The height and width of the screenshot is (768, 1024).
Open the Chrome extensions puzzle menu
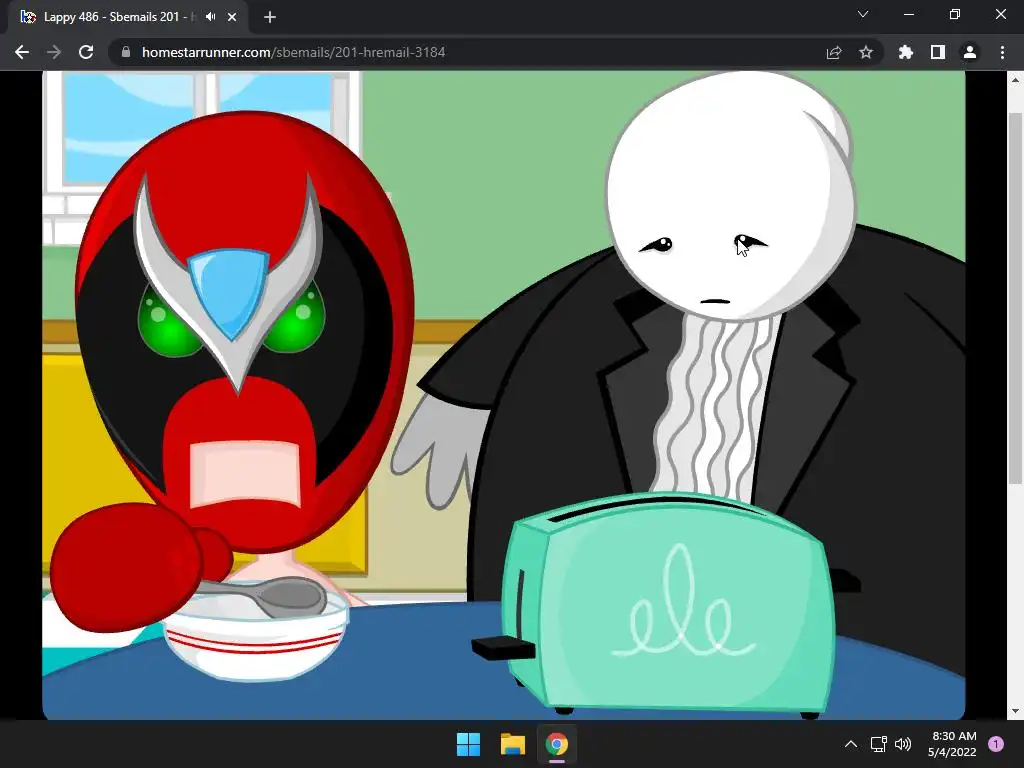[906, 52]
